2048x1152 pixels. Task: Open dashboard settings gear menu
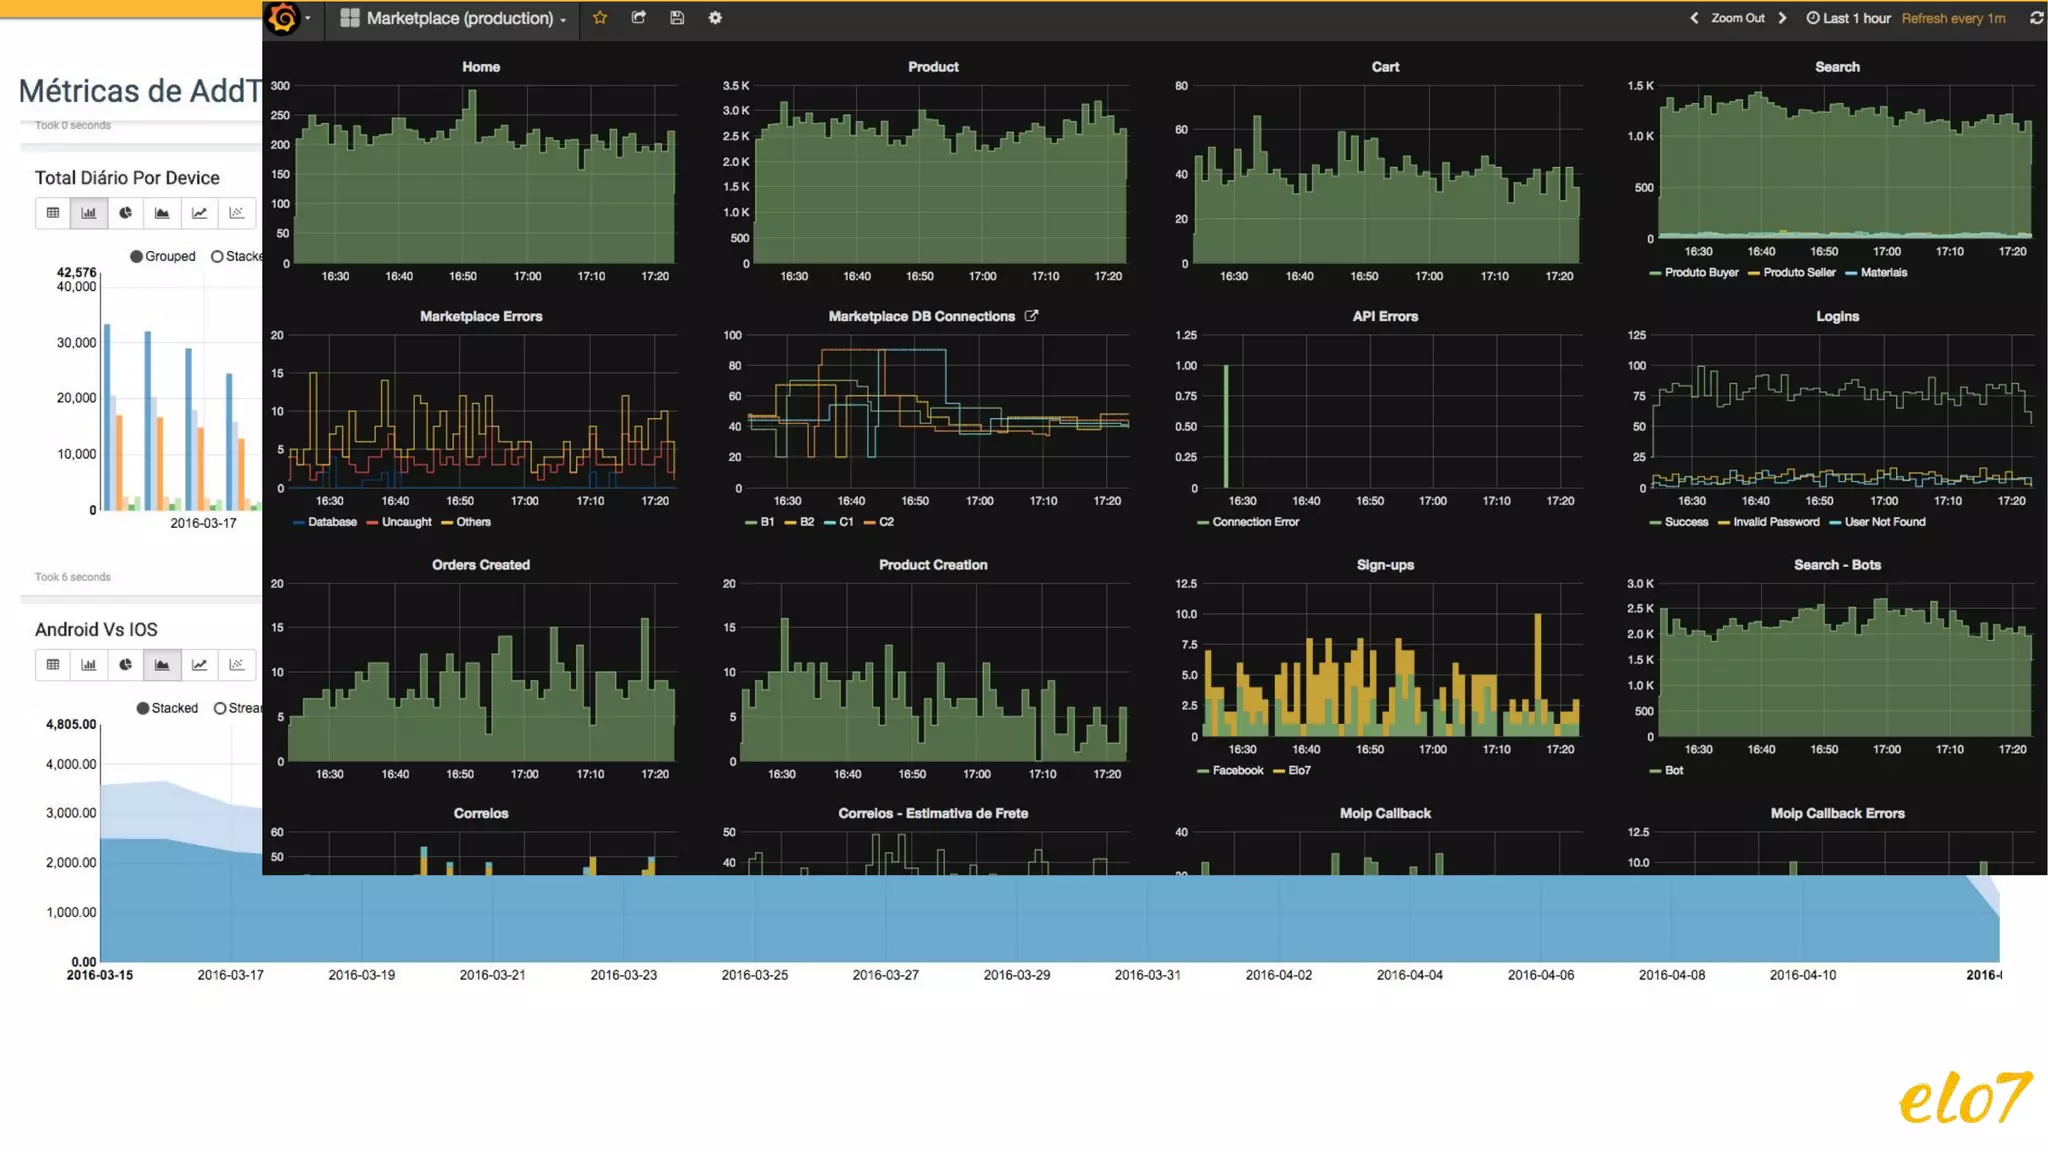(715, 18)
